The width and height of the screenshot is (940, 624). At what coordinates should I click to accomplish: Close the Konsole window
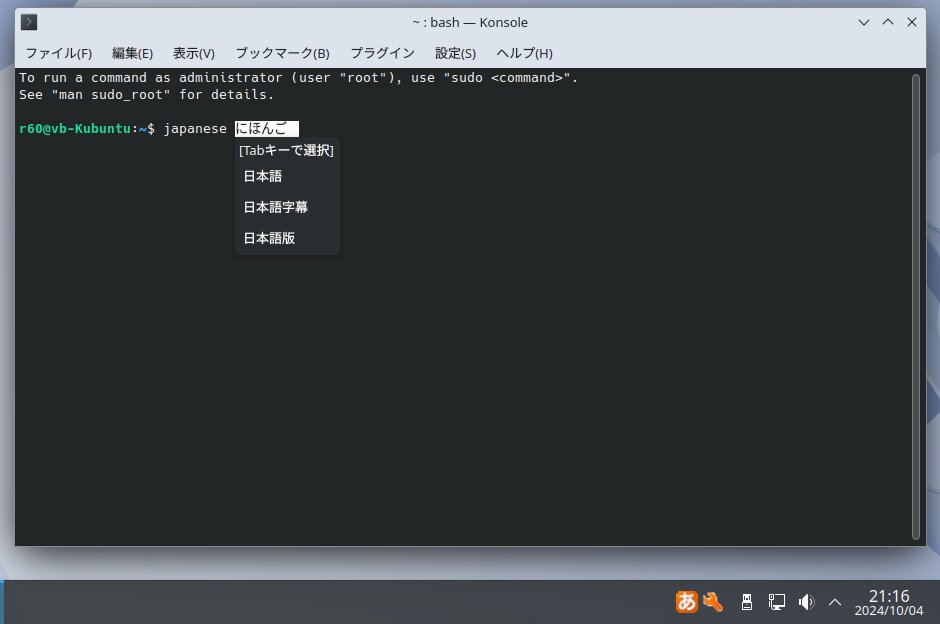tap(910, 22)
